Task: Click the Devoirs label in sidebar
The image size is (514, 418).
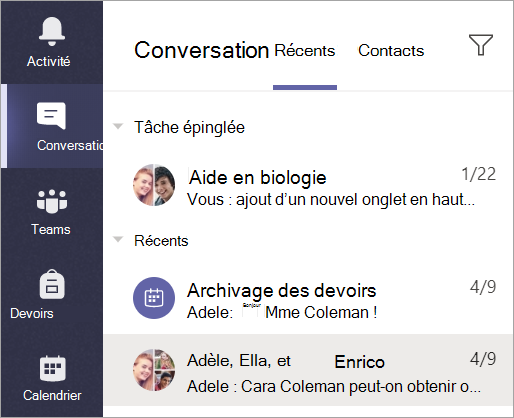Action: (32, 314)
